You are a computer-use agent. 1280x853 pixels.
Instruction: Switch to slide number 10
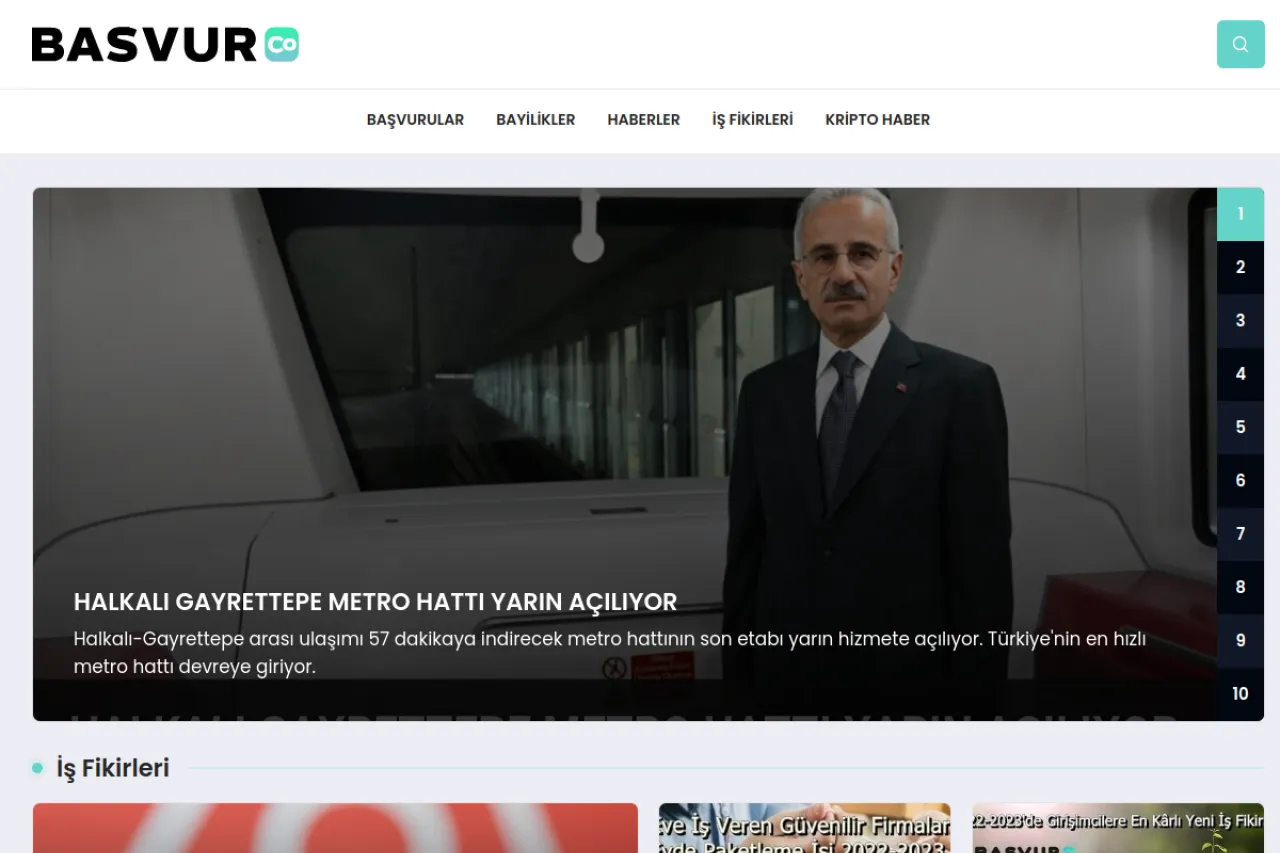click(x=1240, y=694)
